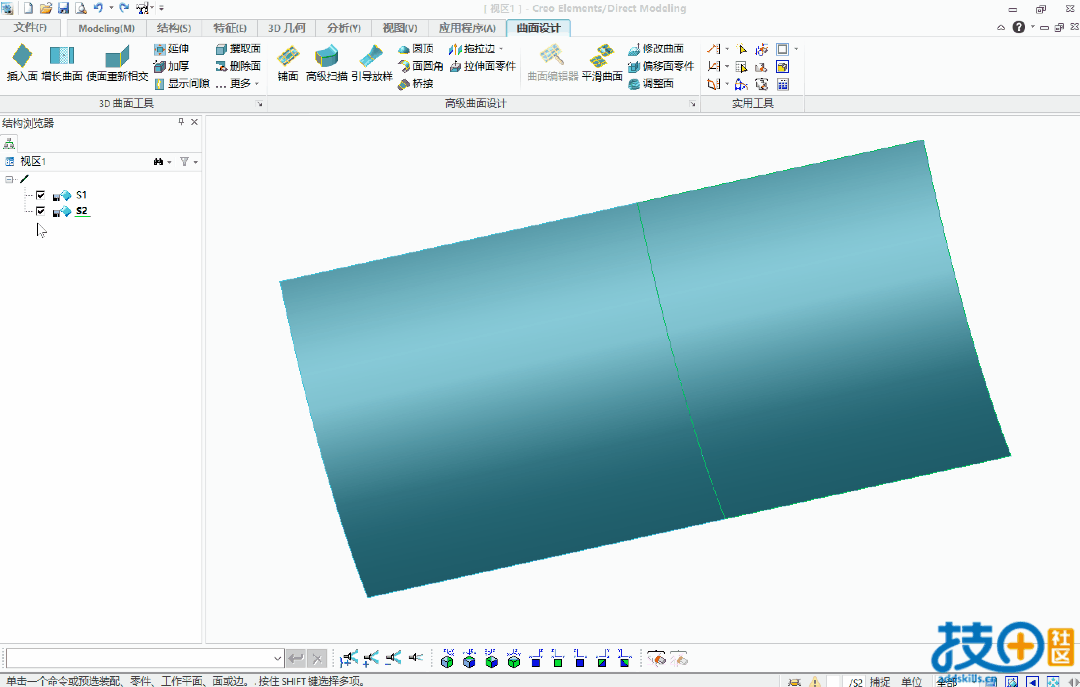The width and height of the screenshot is (1080, 687).
Task: Select the S2 item in the tree
Action: [x=82, y=211]
